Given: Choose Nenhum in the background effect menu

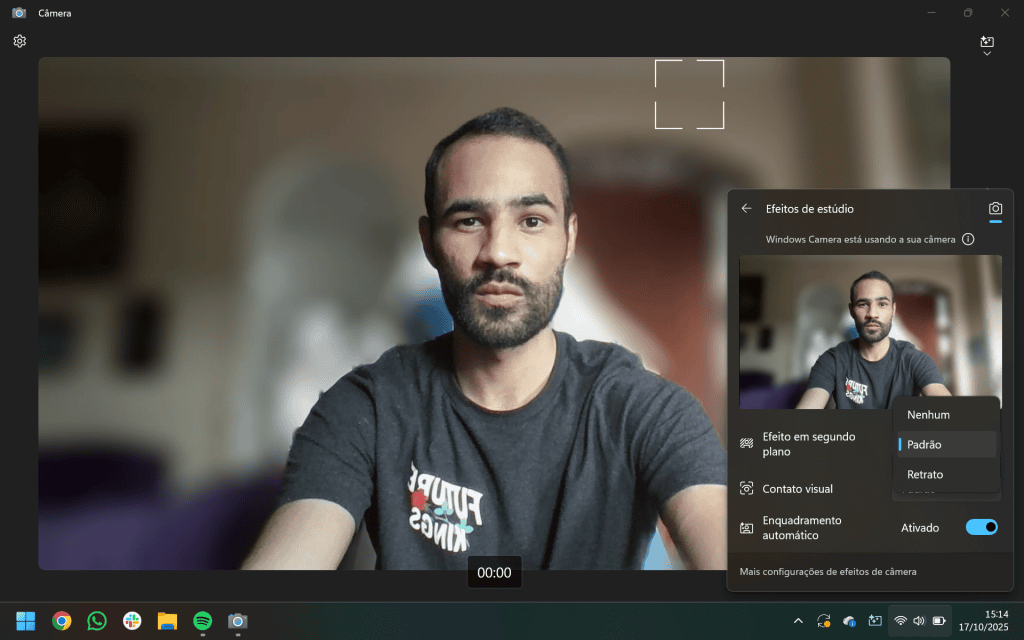Looking at the screenshot, I should tap(928, 414).
